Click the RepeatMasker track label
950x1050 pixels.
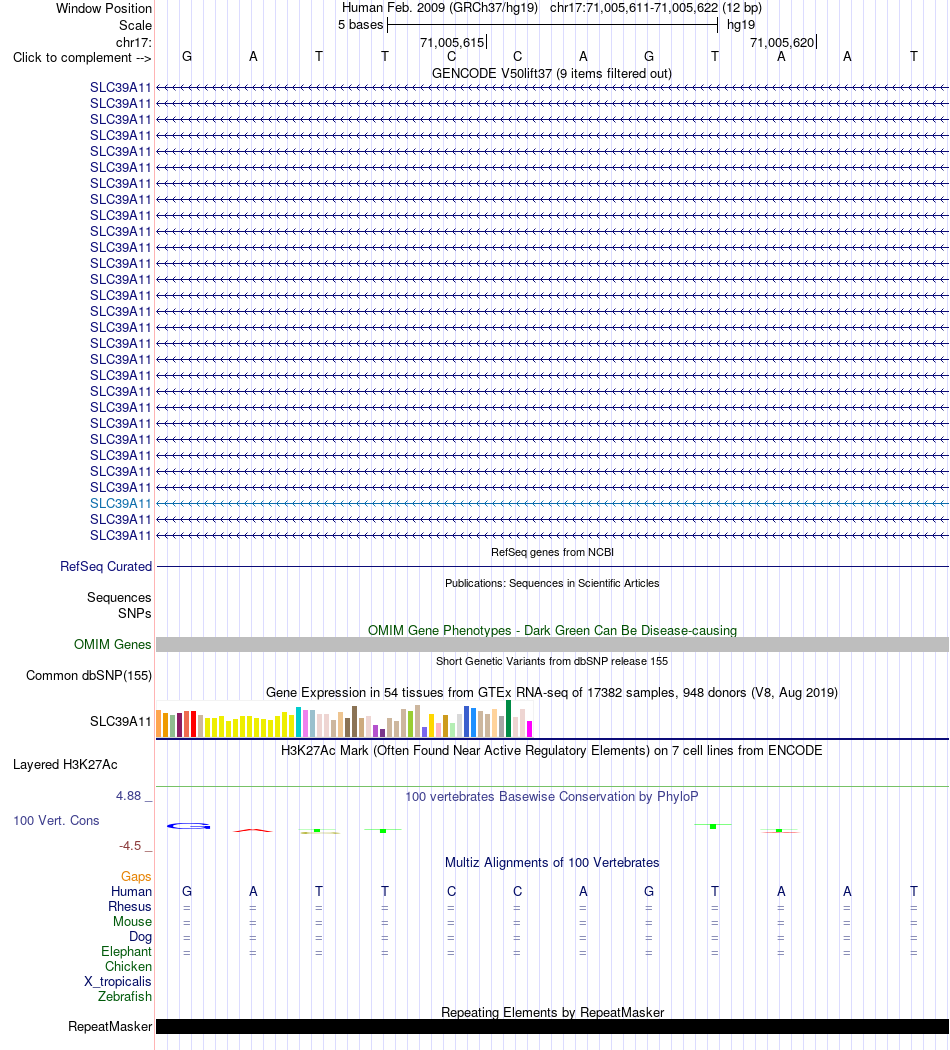pyautogui.click(x=110, y=1027)
